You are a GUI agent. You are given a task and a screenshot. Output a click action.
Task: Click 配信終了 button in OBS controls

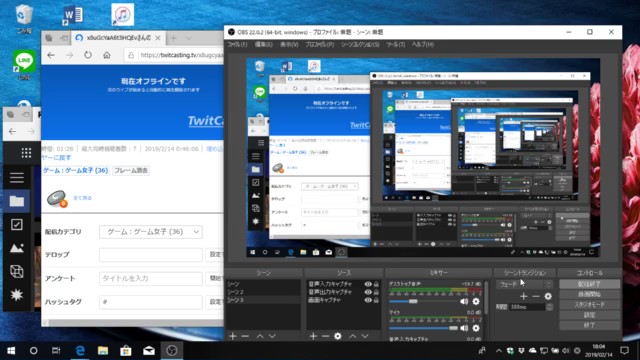point(589,284)
